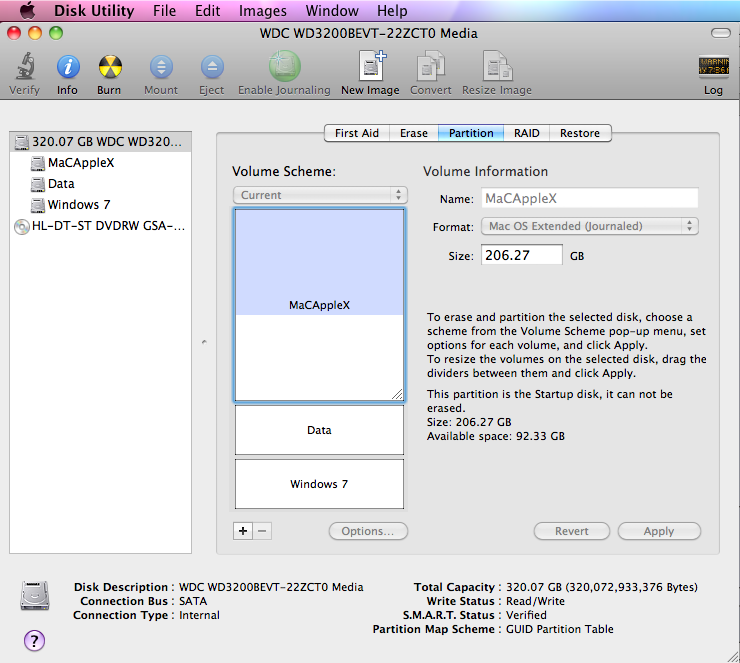Click the Burn radiation icon

click(x=110, y=67)
